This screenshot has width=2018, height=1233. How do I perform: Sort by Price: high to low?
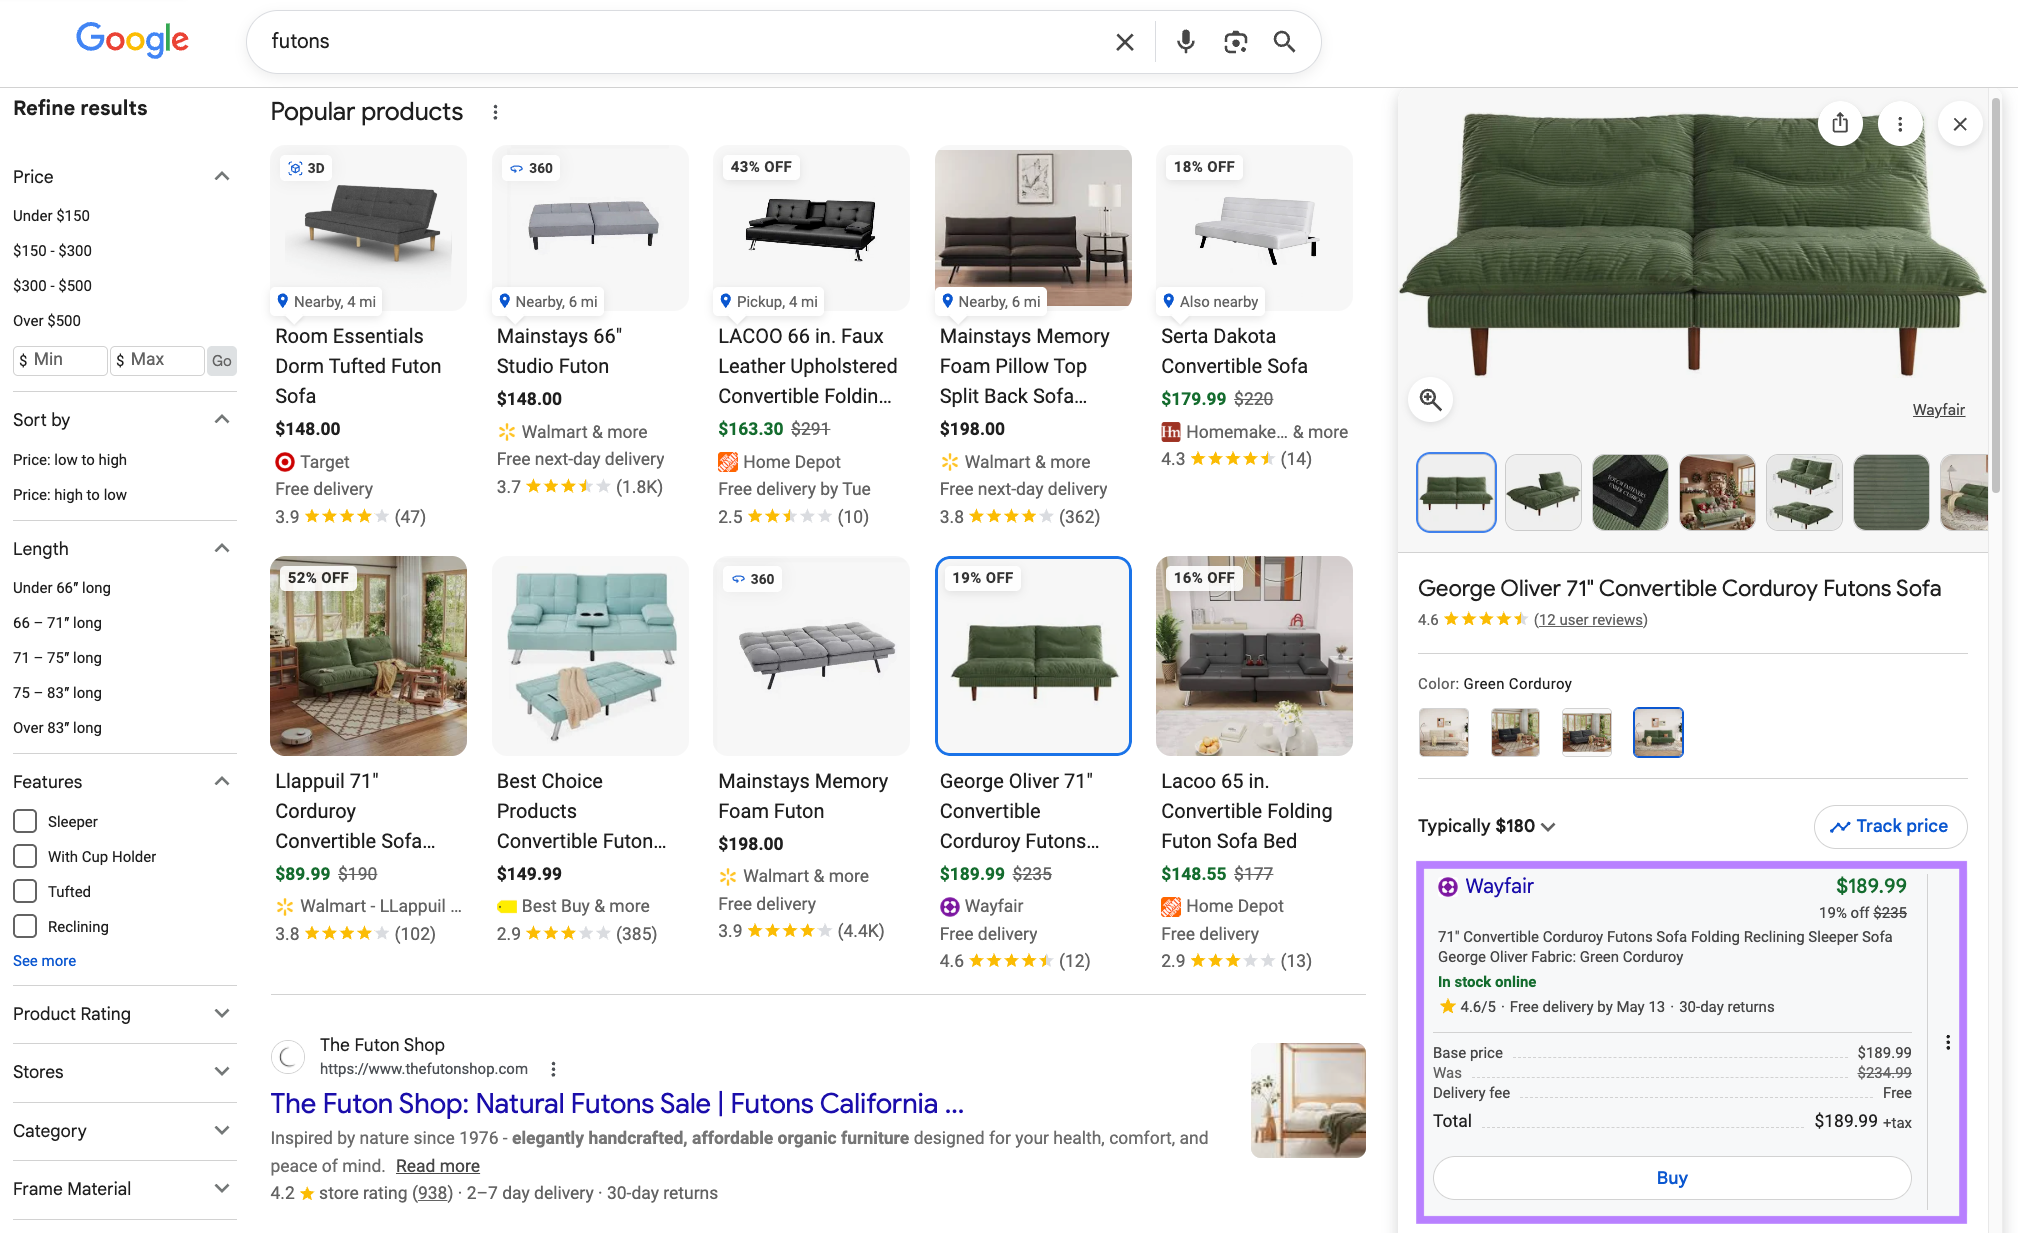pyautogui.click(x=70, y=495)
